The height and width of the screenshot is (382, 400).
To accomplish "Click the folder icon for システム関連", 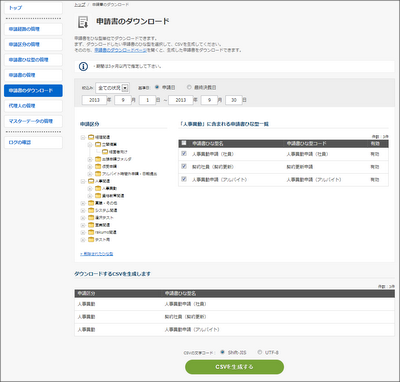I will [x=91, y=210].
